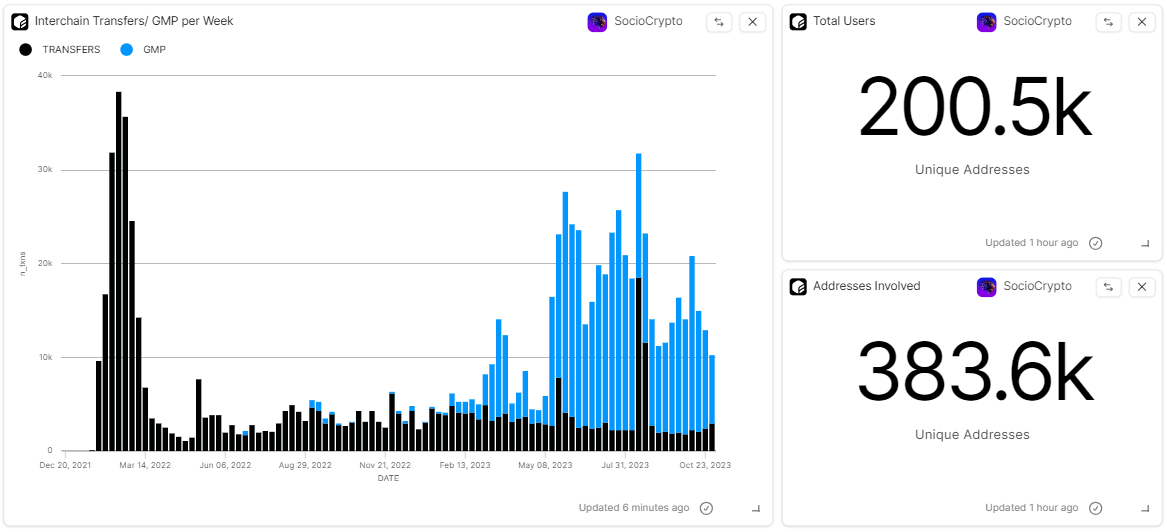1167x532 pixels.
Task: Click SocioCrypto author link in Interchain Transfers panel
Action: pyautogui.click(x=648, y=22)
